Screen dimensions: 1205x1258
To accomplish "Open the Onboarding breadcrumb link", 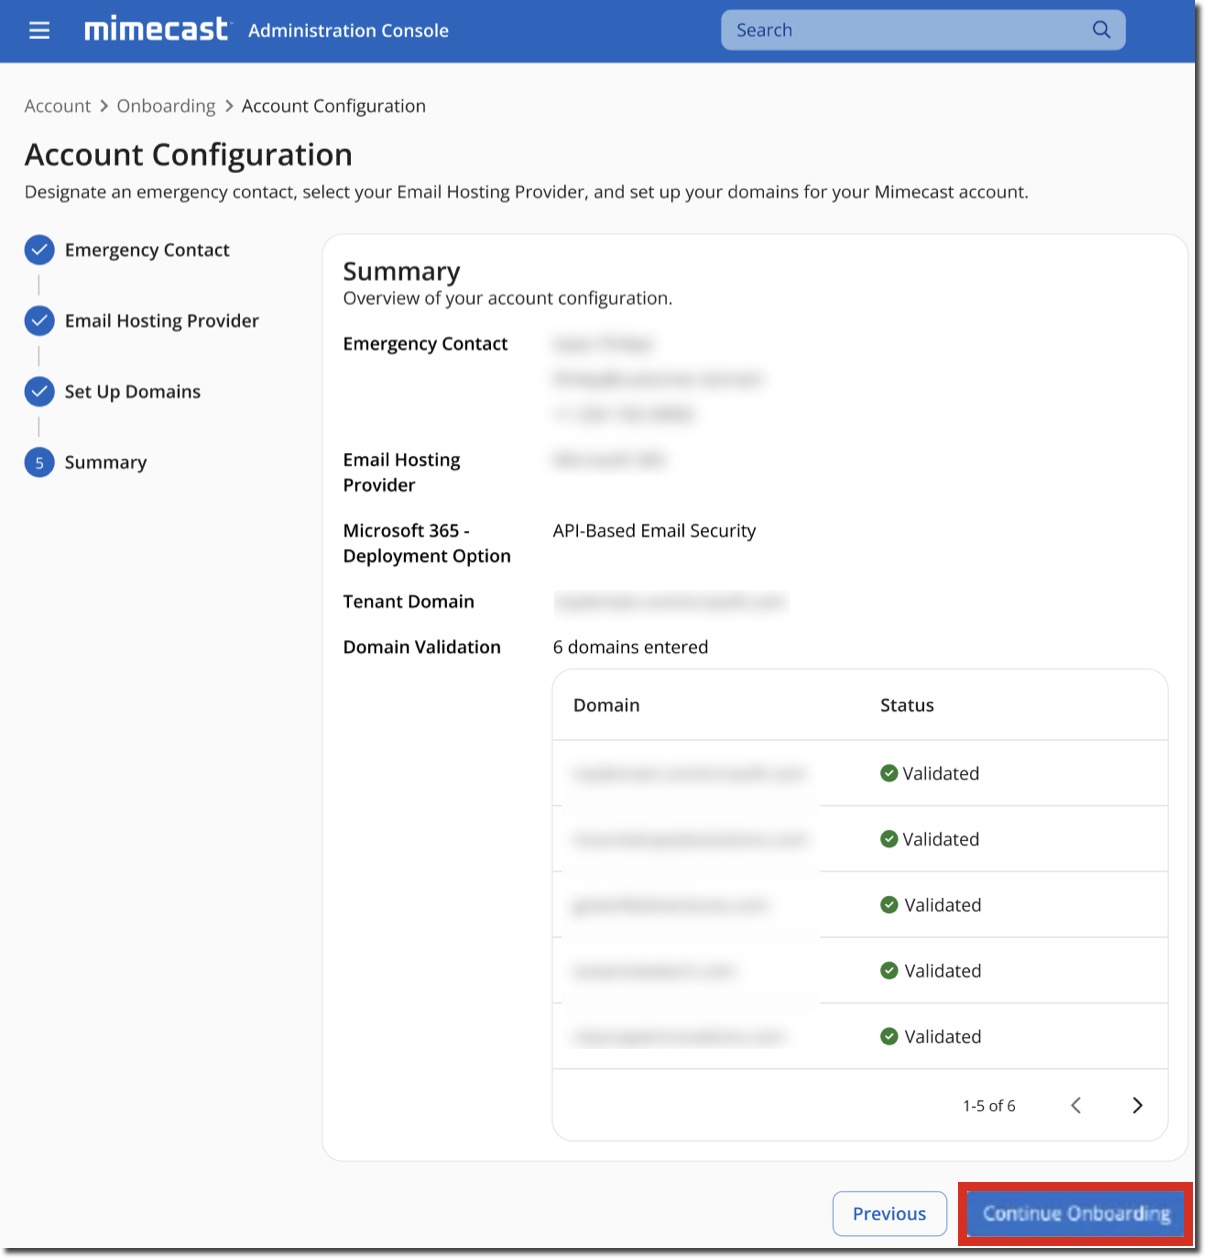I will [166, 105].
